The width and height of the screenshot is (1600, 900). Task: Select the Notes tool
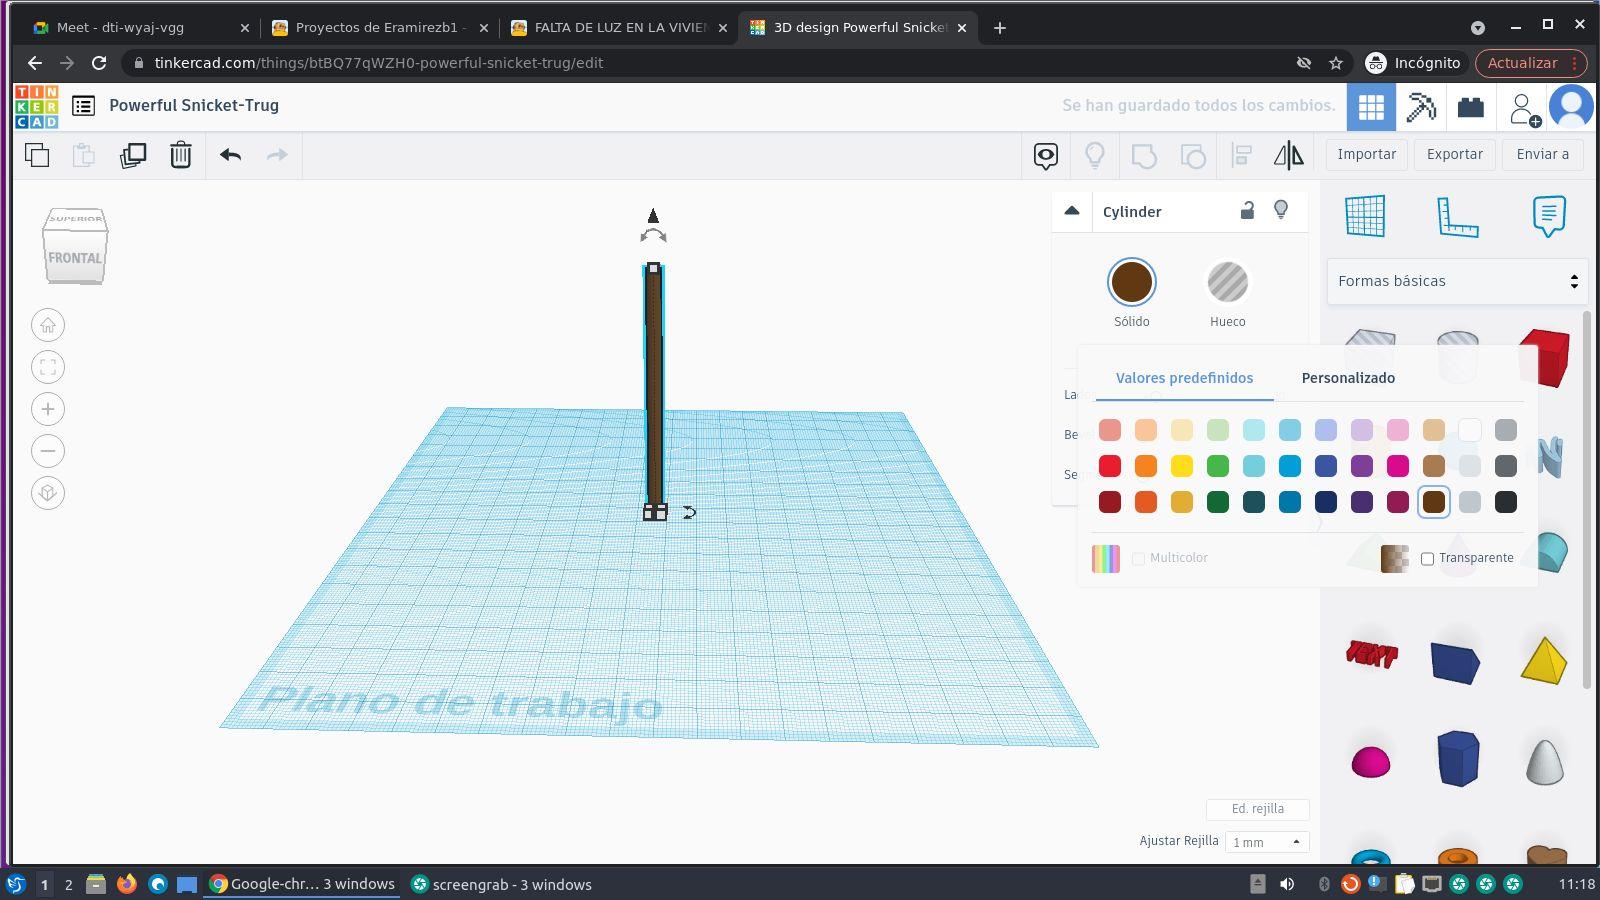pos(1549,216)
